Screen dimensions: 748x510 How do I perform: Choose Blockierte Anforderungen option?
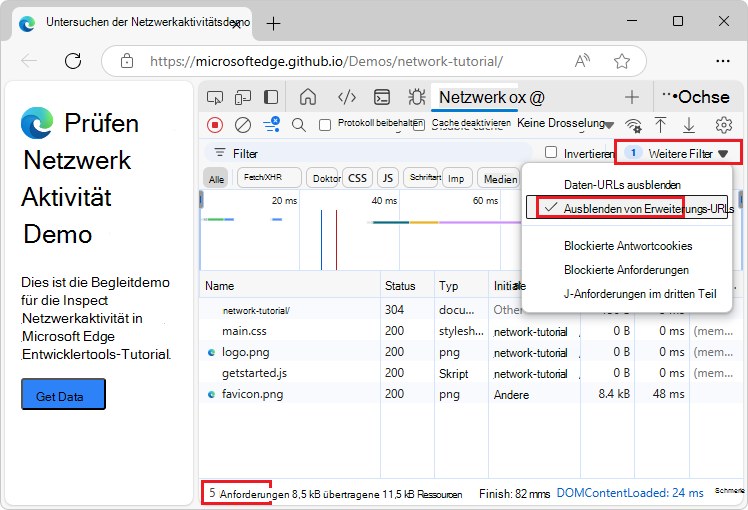[627, 270]
